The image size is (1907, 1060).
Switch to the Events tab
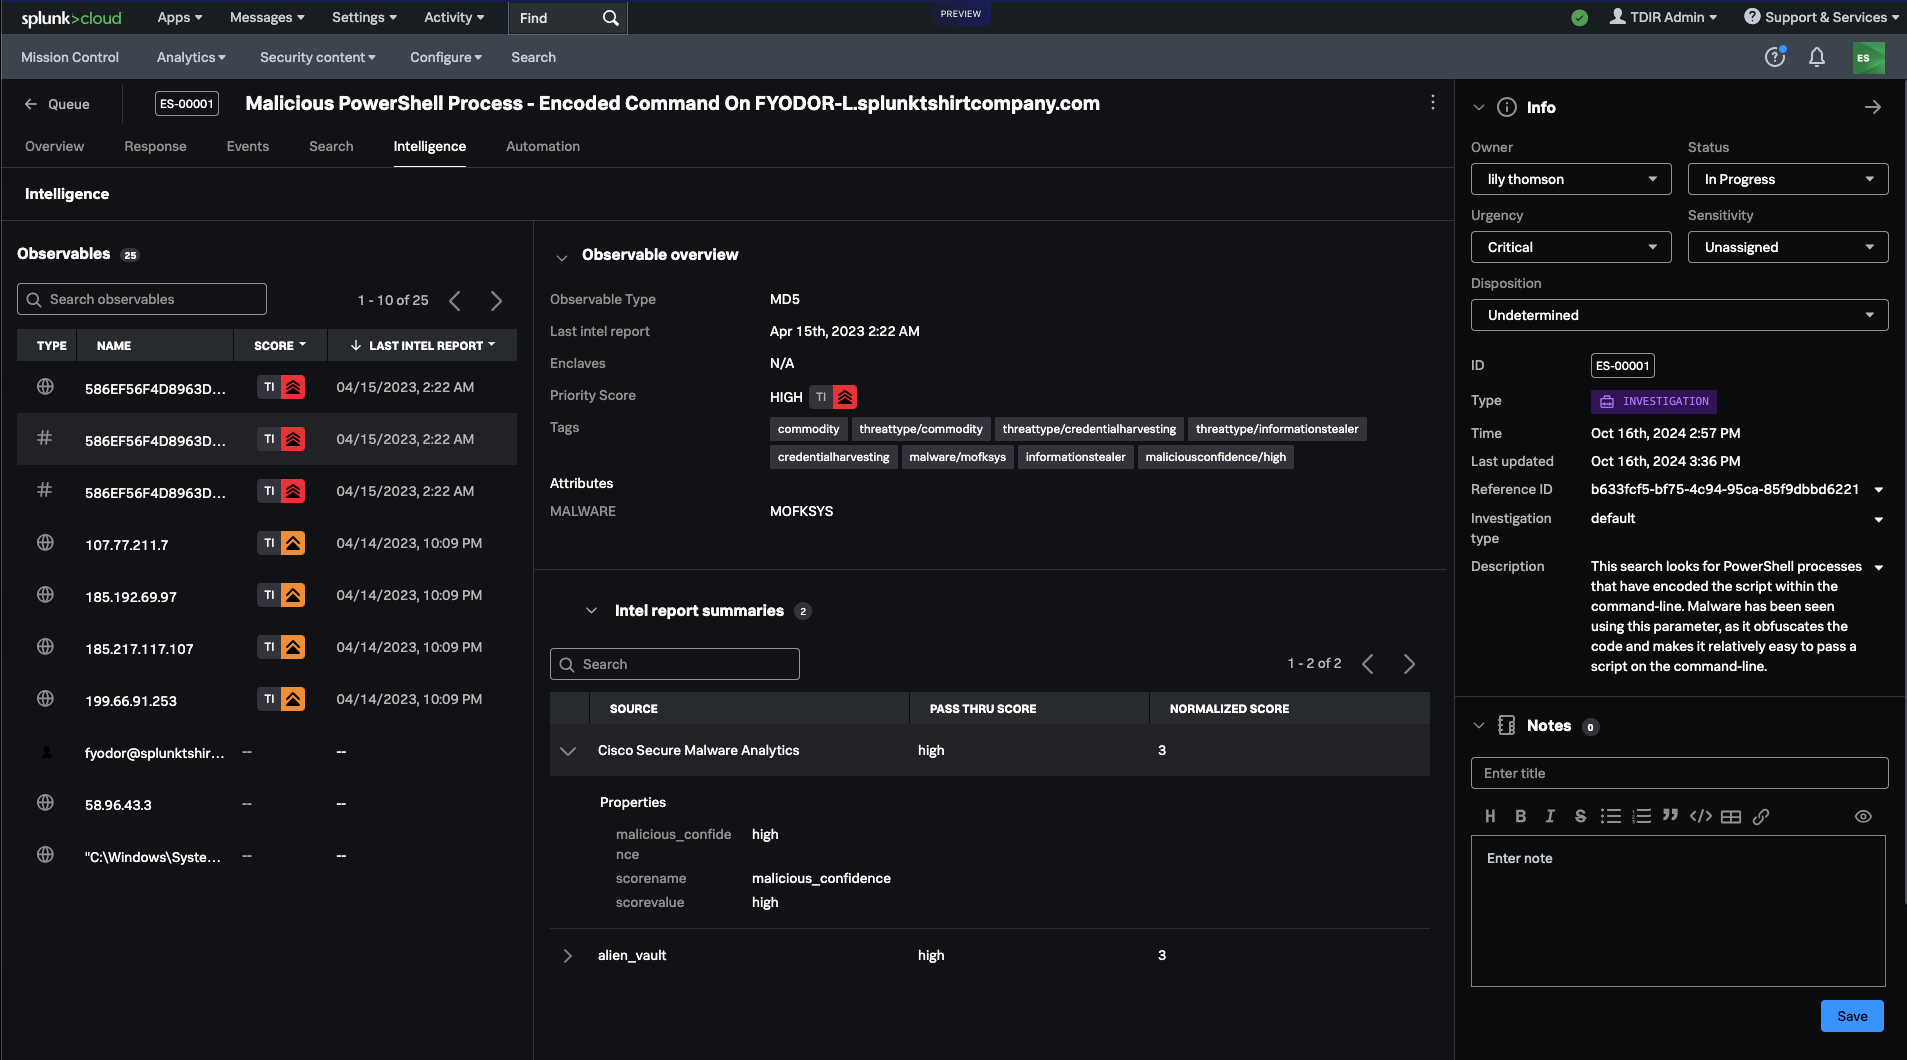pyautogui.click(x=248, y=146)
